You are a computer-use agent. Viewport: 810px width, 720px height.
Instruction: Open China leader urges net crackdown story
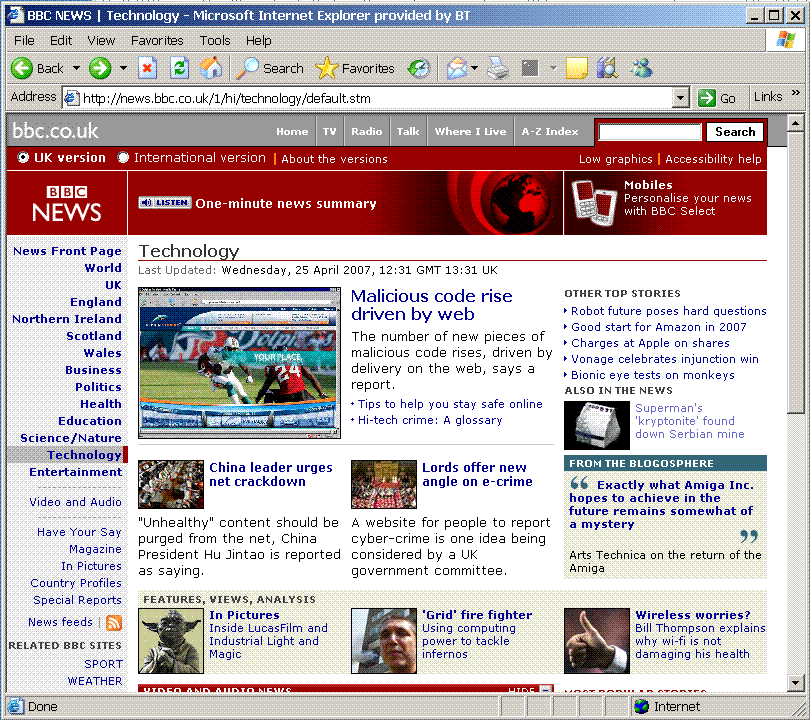tap(271, 474)
